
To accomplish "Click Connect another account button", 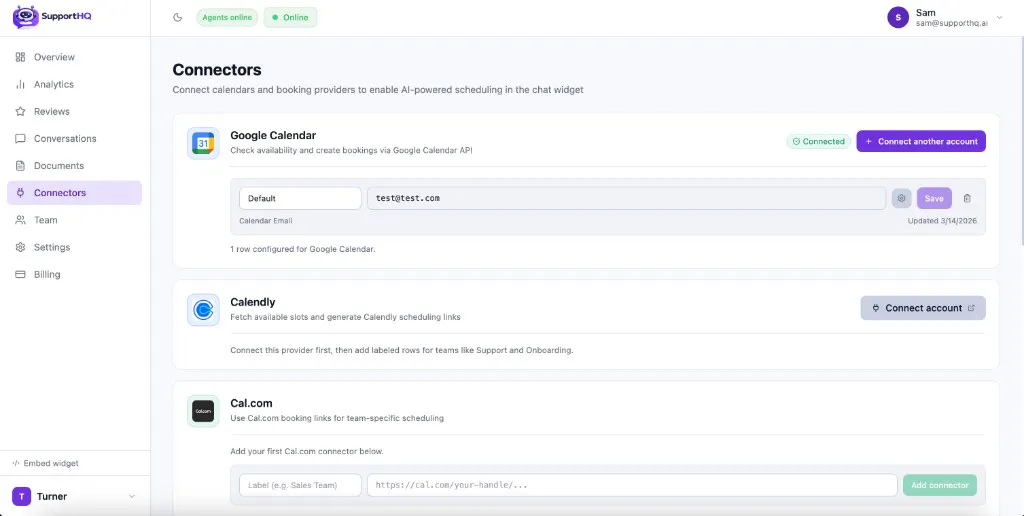I will point(921,141).
